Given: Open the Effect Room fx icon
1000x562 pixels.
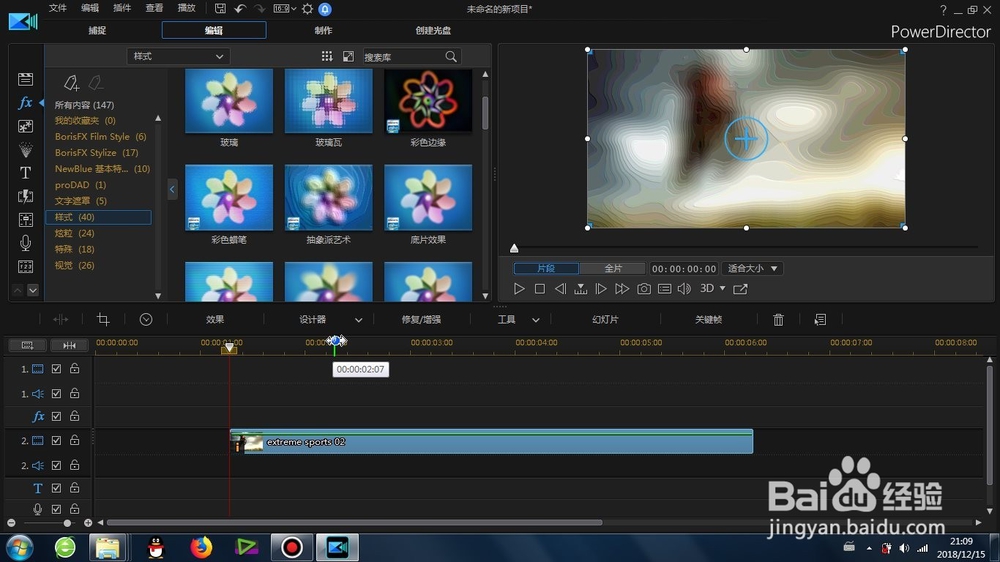Looking at the screenshot, I should (26, 102).
